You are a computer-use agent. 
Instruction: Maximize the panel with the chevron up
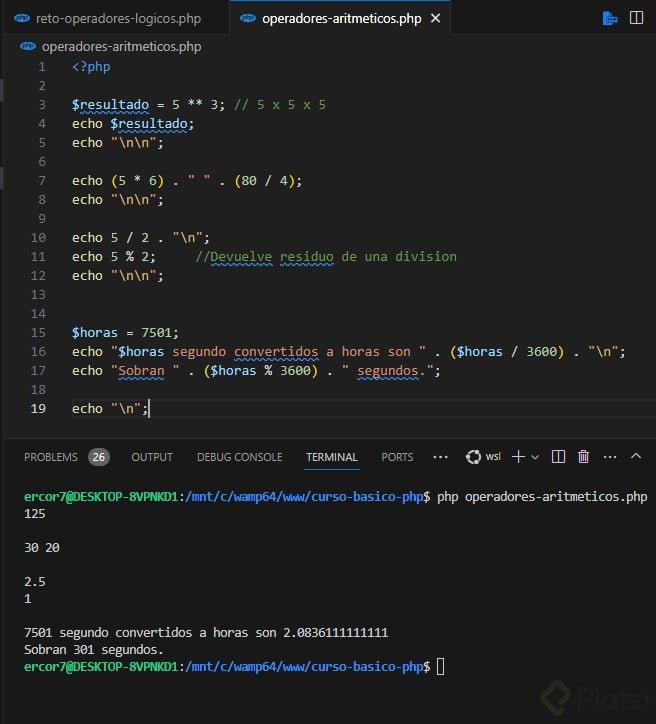tap(636, 456)
